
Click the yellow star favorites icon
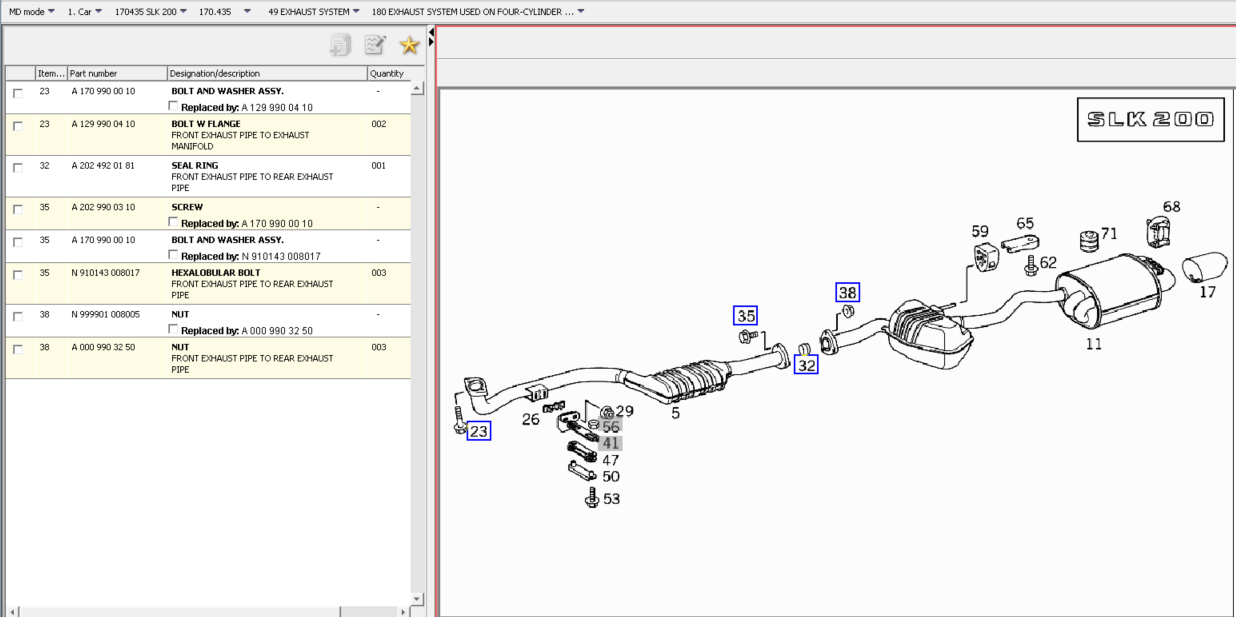[x=409, y=45]
